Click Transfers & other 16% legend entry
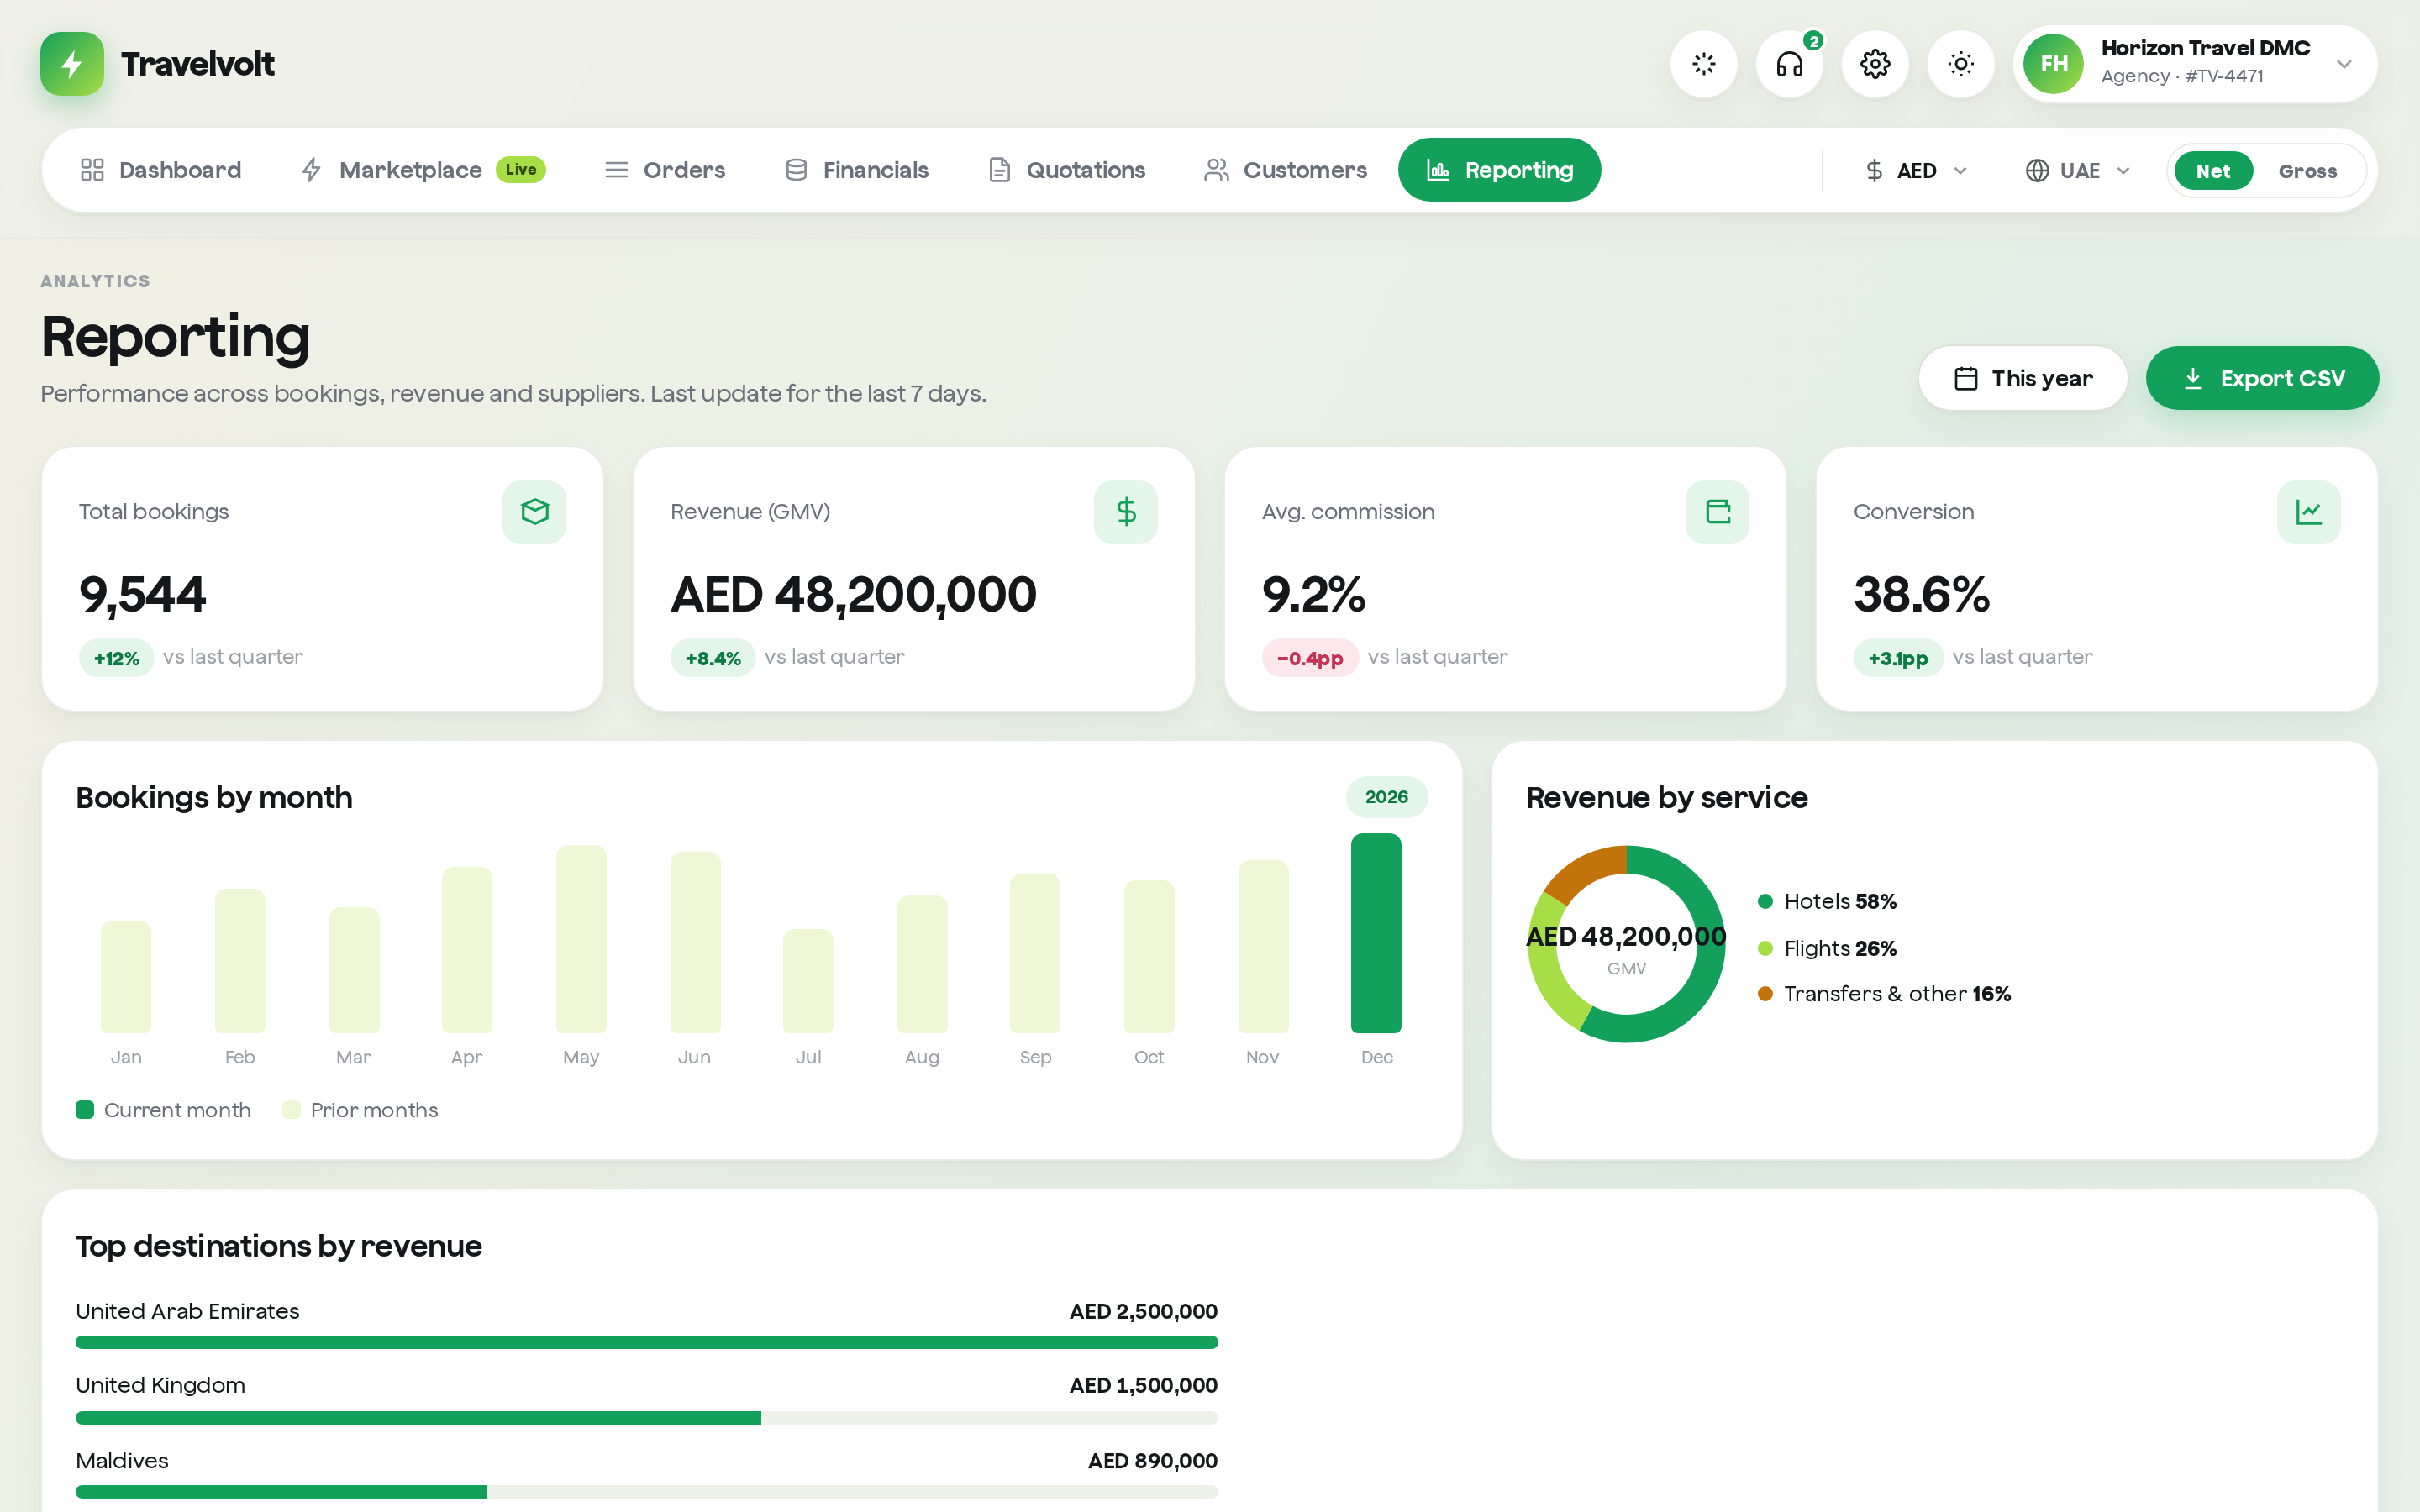Viewport: 2420px width, 1512px height. click(x=1884, y=994)
